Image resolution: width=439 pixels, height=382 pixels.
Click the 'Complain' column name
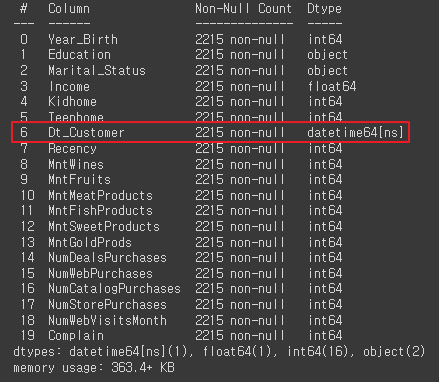(76, 336)
